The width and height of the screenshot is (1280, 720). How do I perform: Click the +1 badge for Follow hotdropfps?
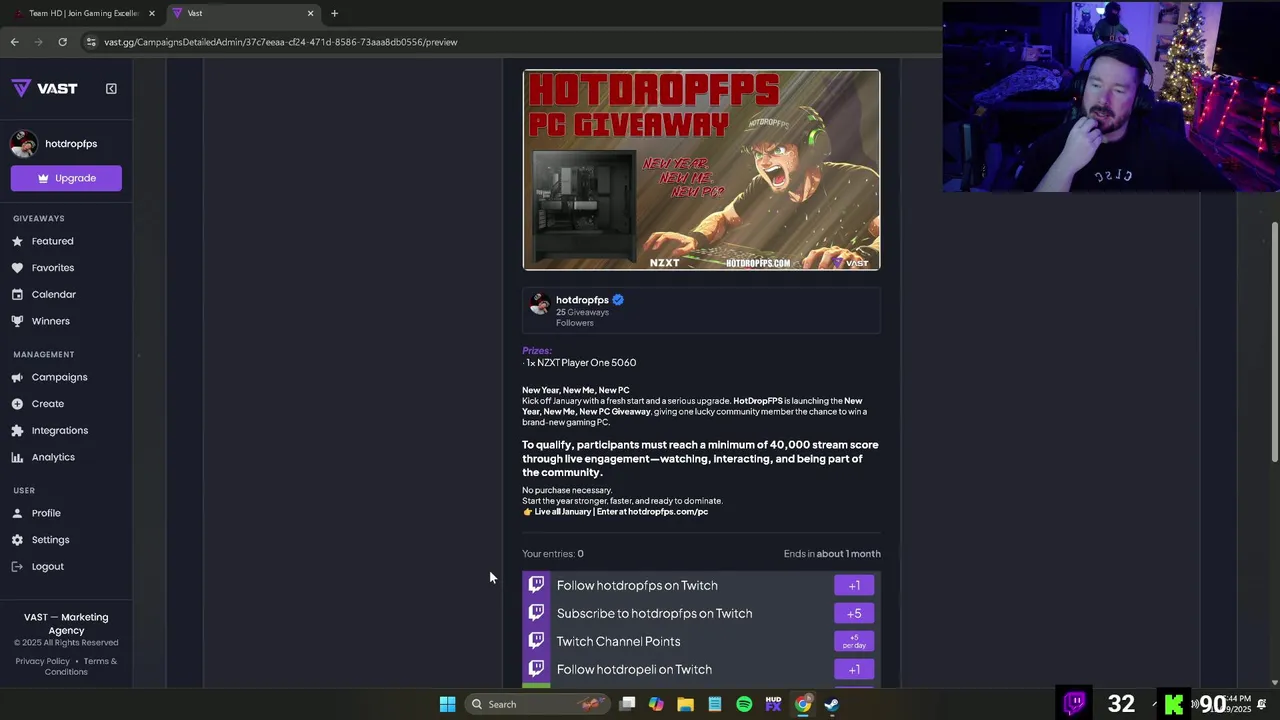pyautogui.click(x=854, y=585)
